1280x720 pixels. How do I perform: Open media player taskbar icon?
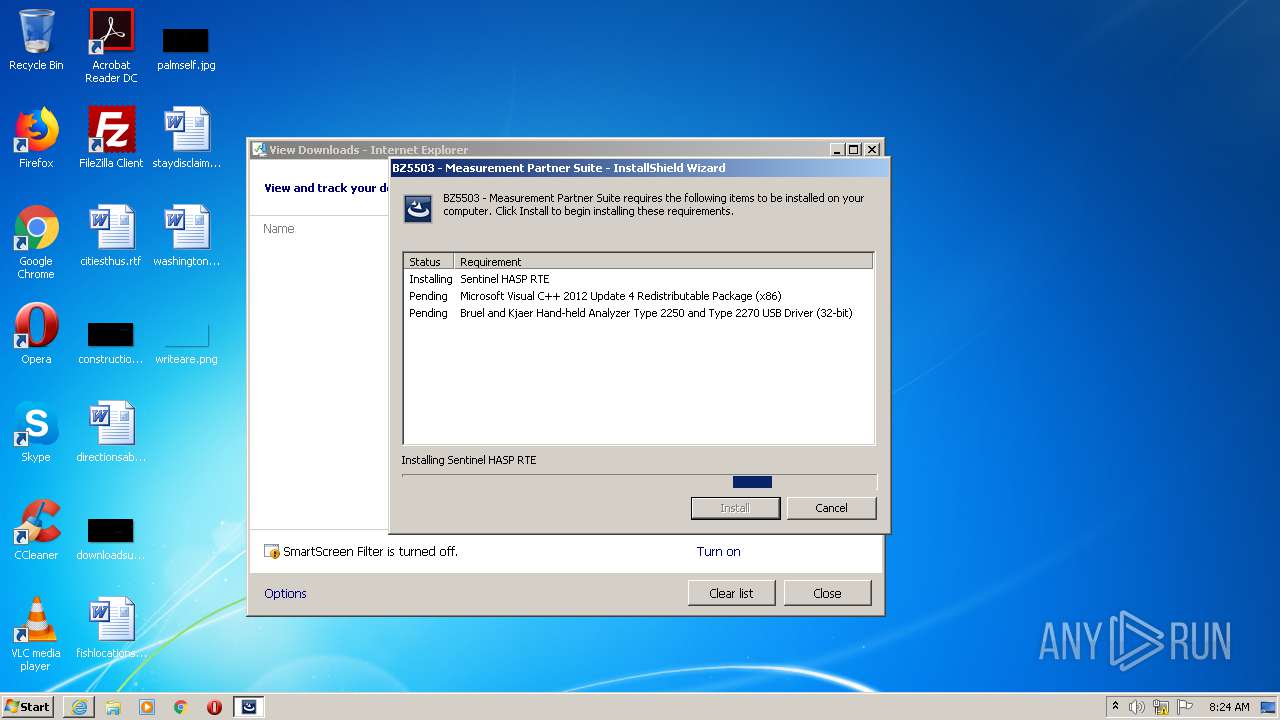(147, 707)
